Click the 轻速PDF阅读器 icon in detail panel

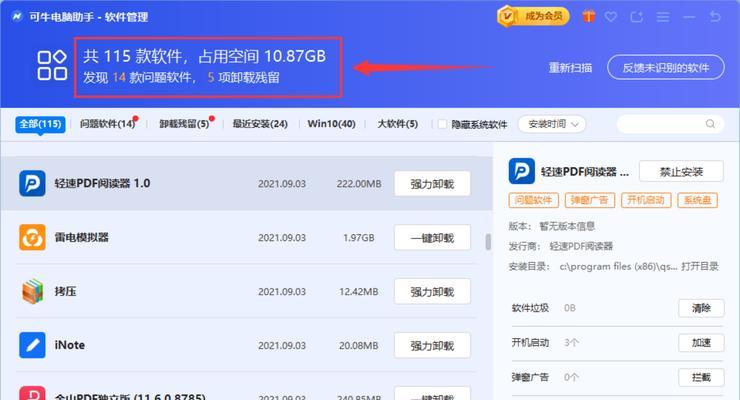(521, 171)
